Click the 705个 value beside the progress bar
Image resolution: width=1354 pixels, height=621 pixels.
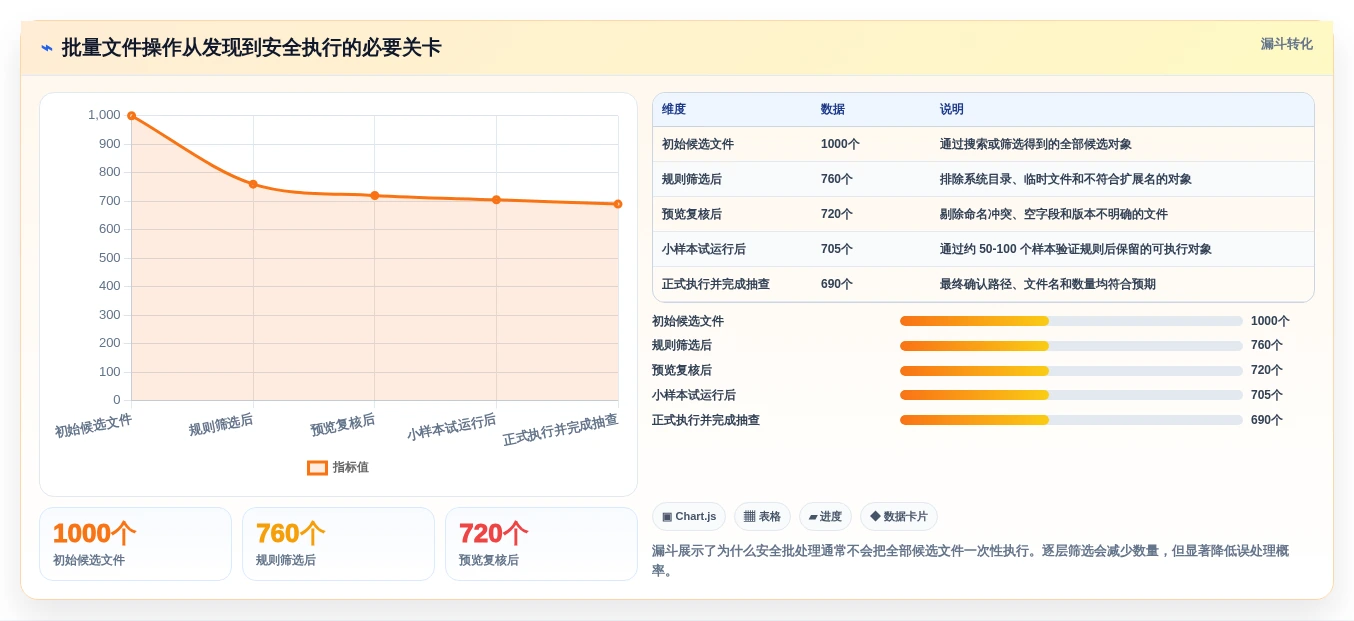[1267, 395]
